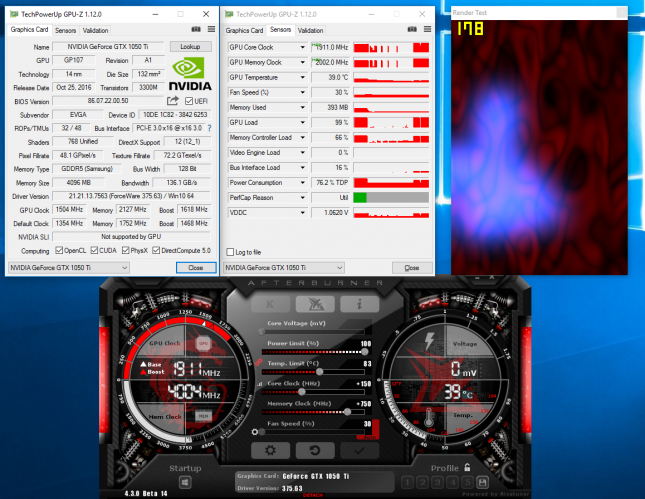Click the MEM chip icon in clock gauge

(x=203, y=416)
